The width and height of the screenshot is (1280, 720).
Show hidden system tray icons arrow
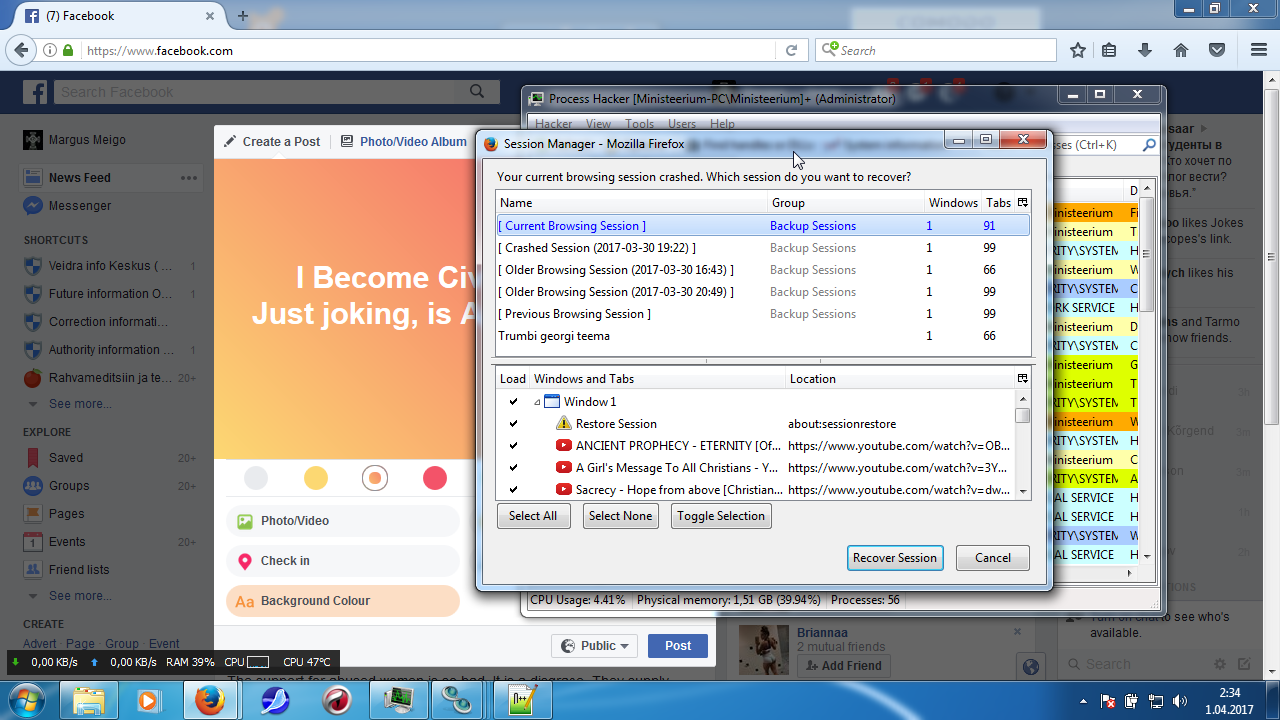click(1085, 701)
